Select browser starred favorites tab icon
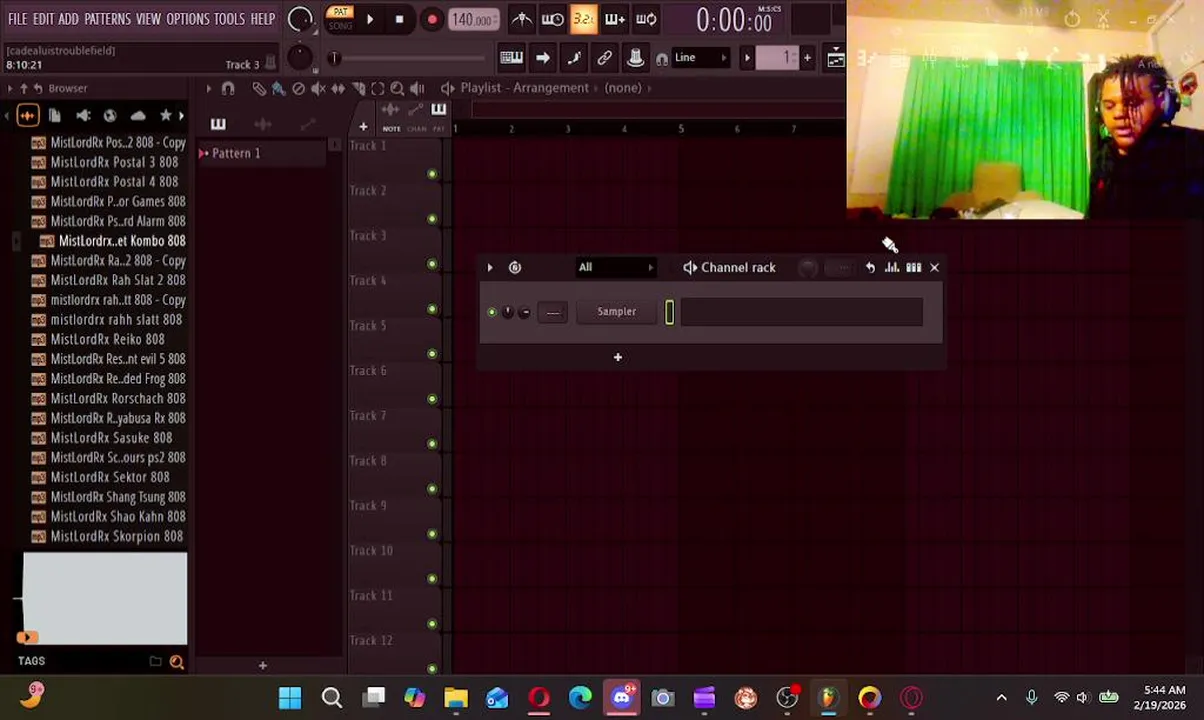 (166, 116)
